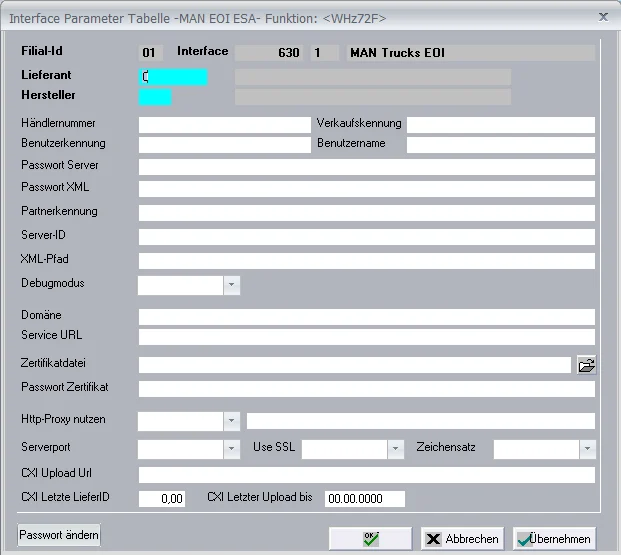Click into the Benutzerkennung field
Image resolution: width=621 pixels, height=555 pixels.
click(x=225, y=145)
